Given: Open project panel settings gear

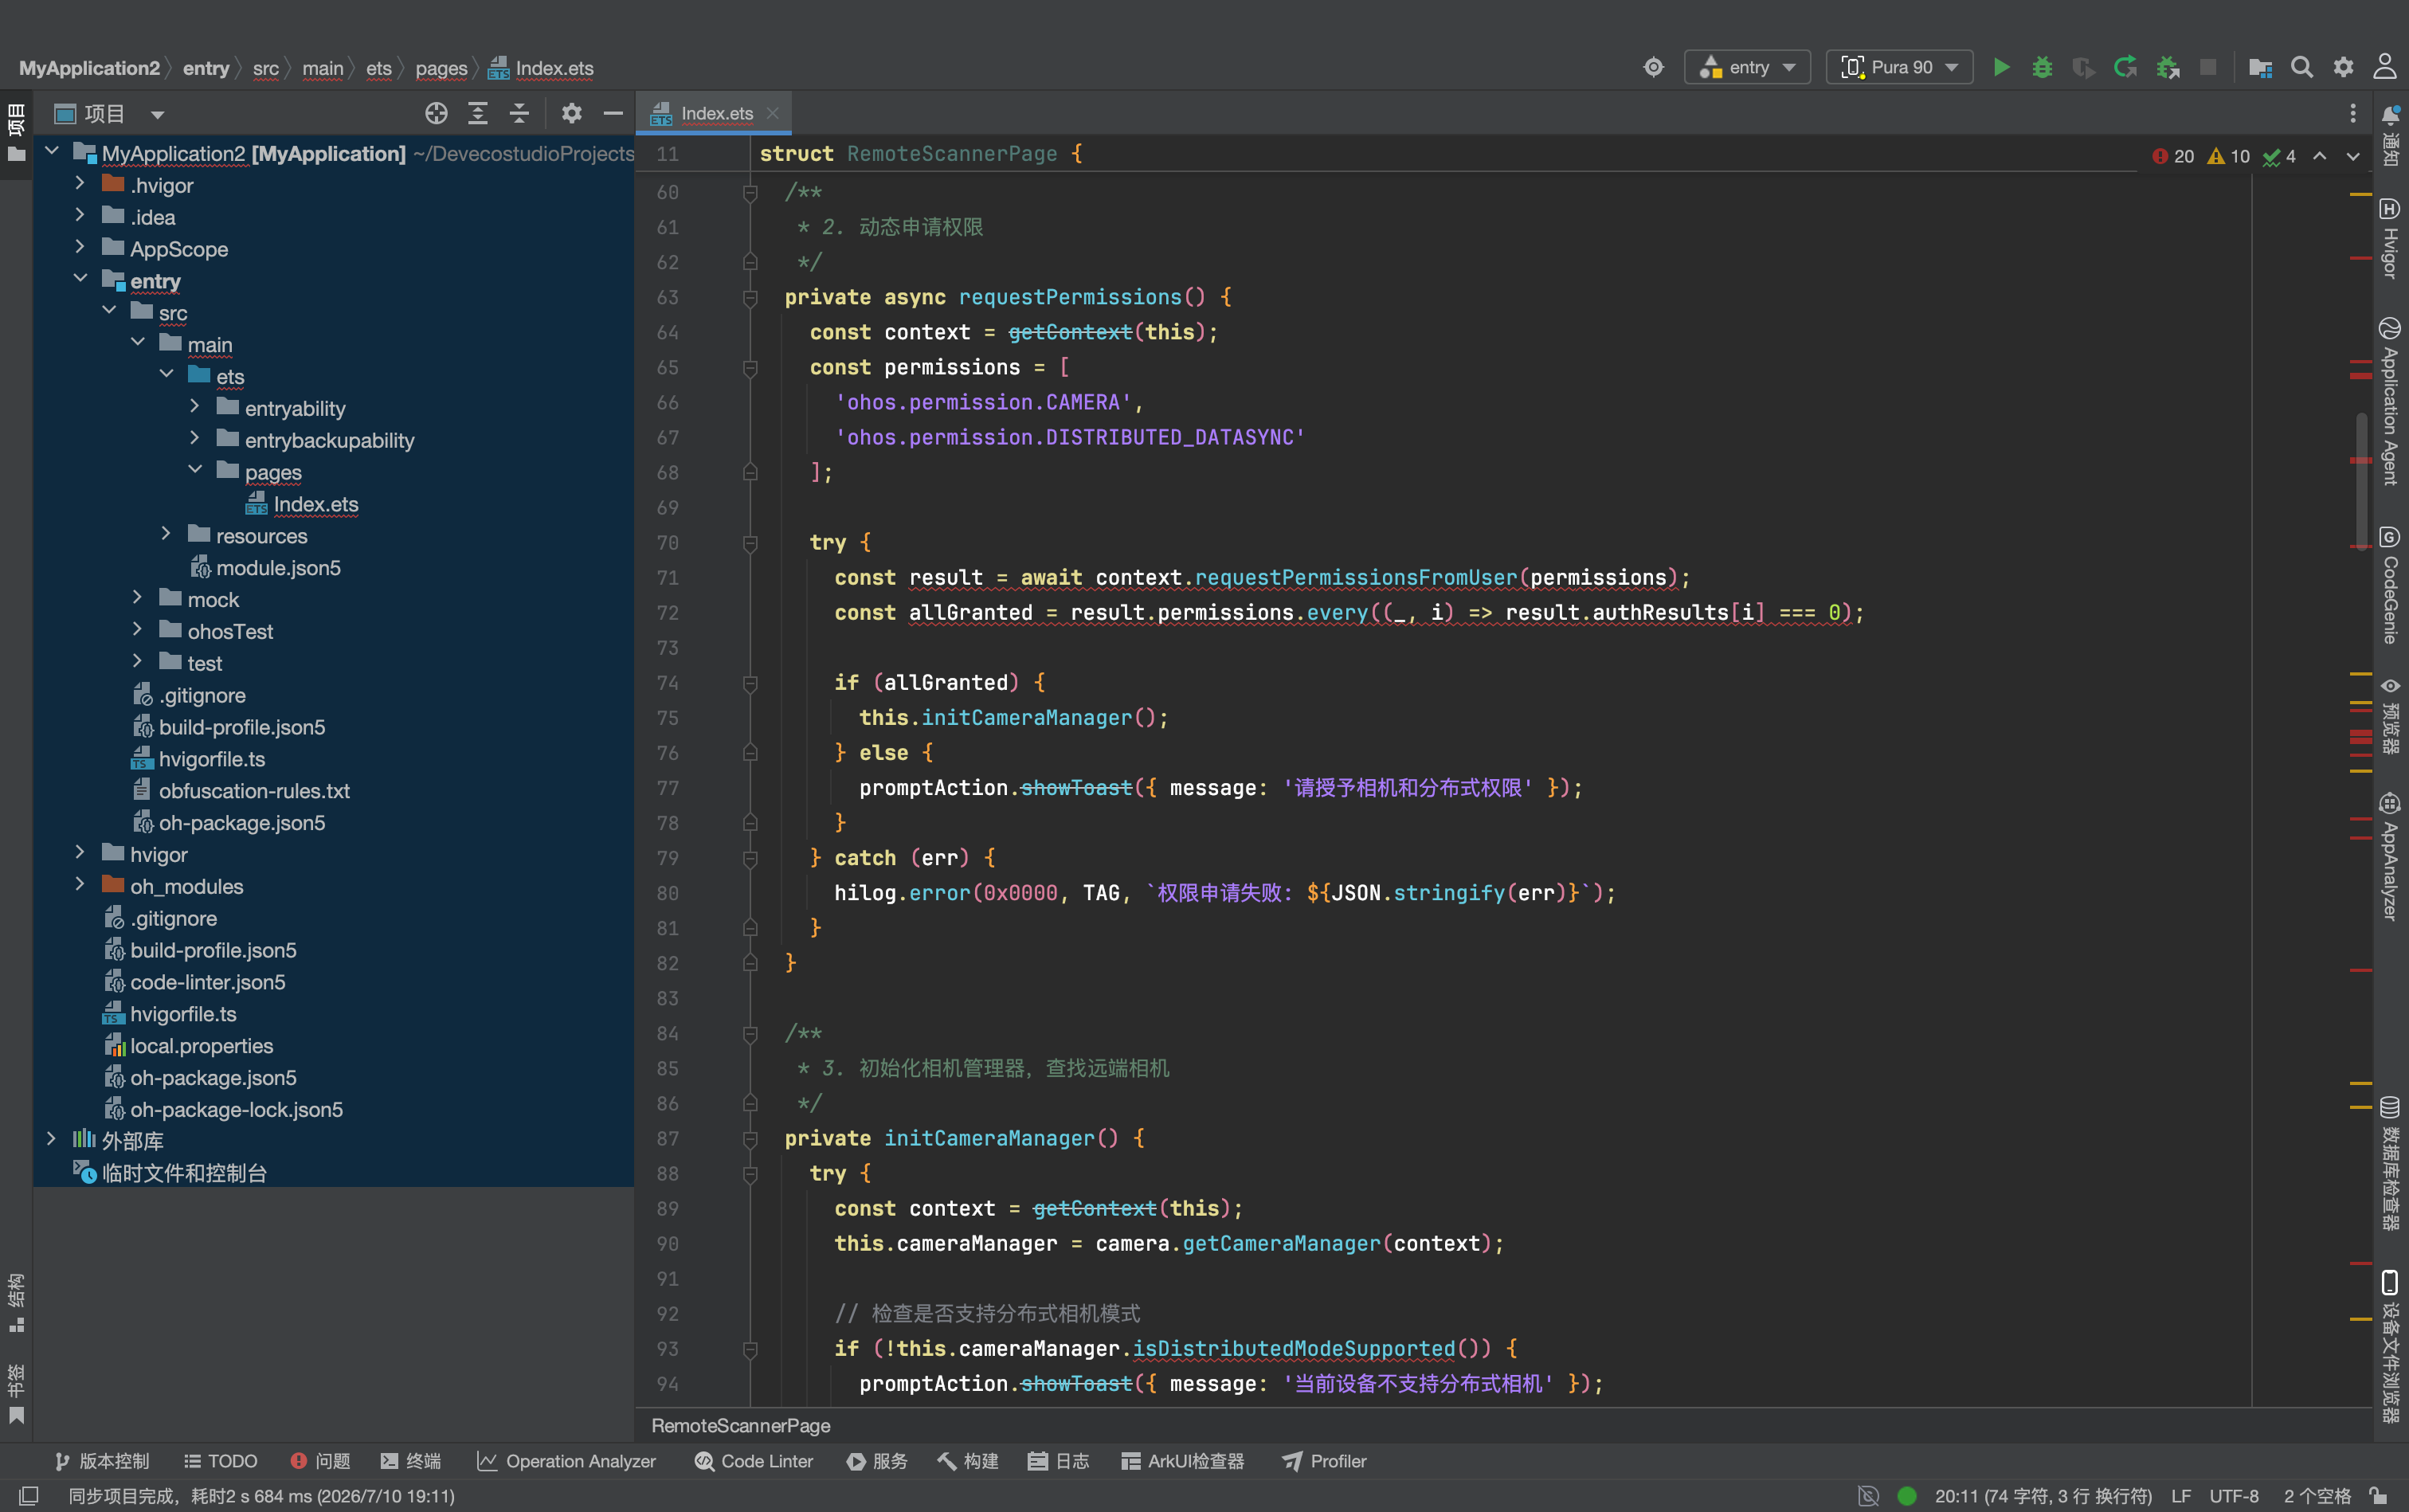Looking at the screenshot, I should (571, 113).
